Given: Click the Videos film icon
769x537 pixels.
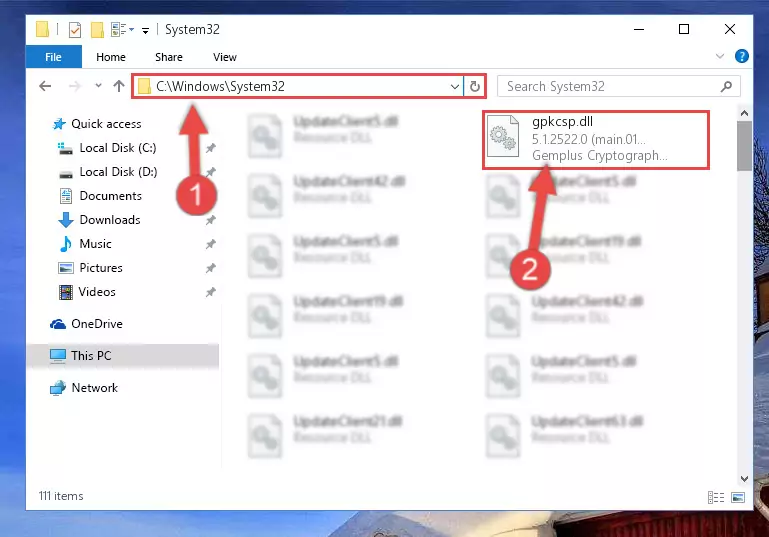Looking at the screenshot, I should click(x=65, y=292).
